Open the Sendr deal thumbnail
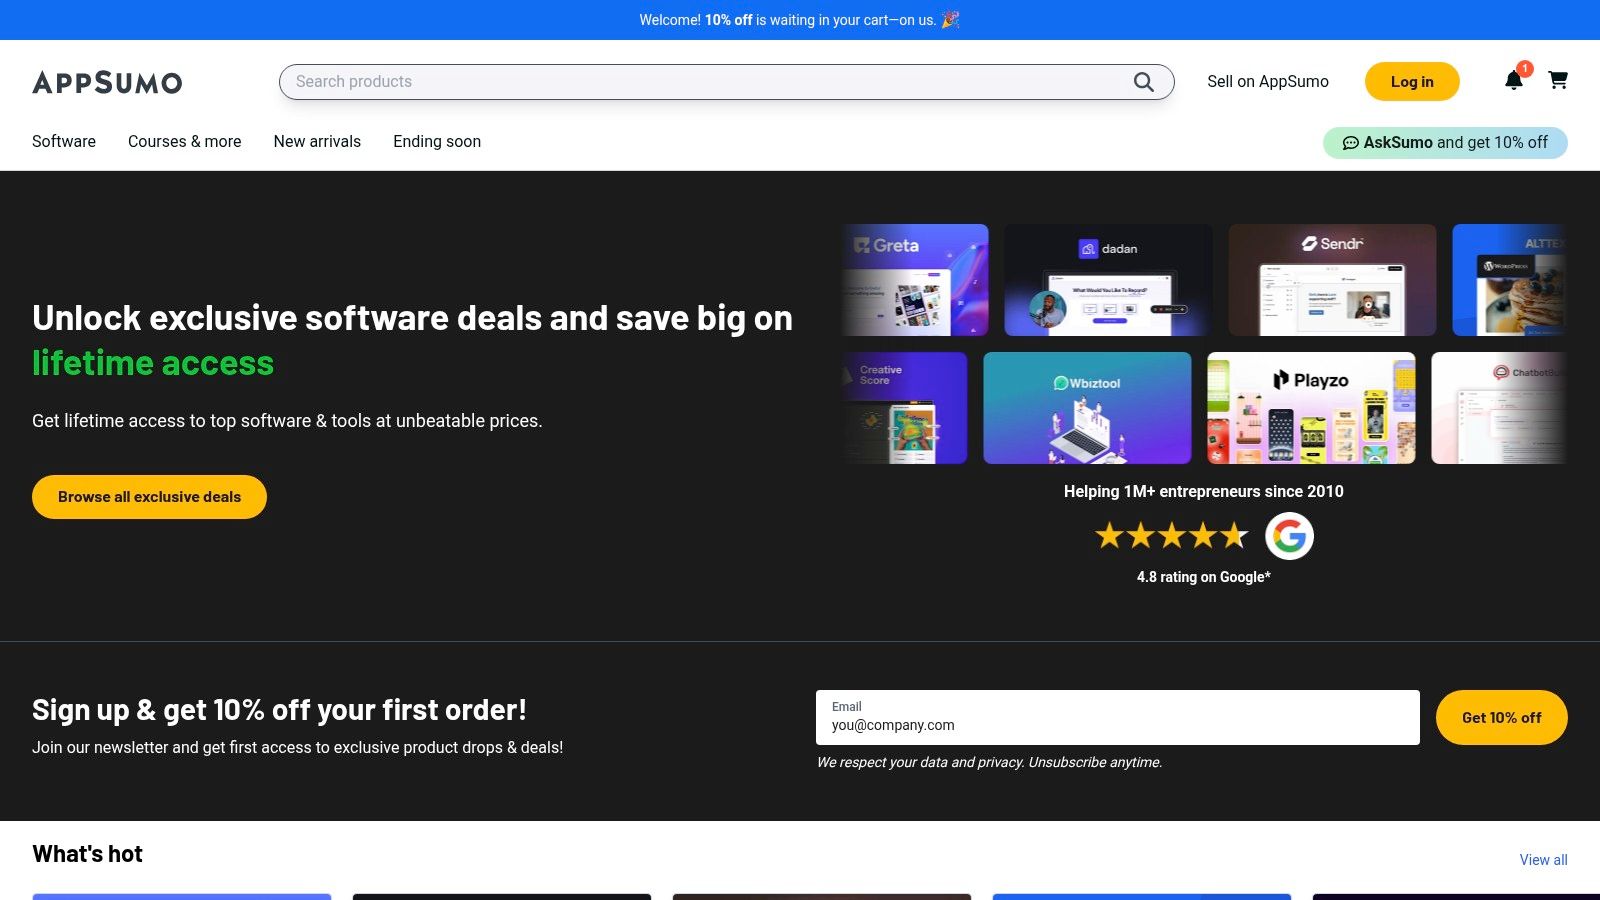This screenshot has width=1600, height=900. pos(1332,280)
